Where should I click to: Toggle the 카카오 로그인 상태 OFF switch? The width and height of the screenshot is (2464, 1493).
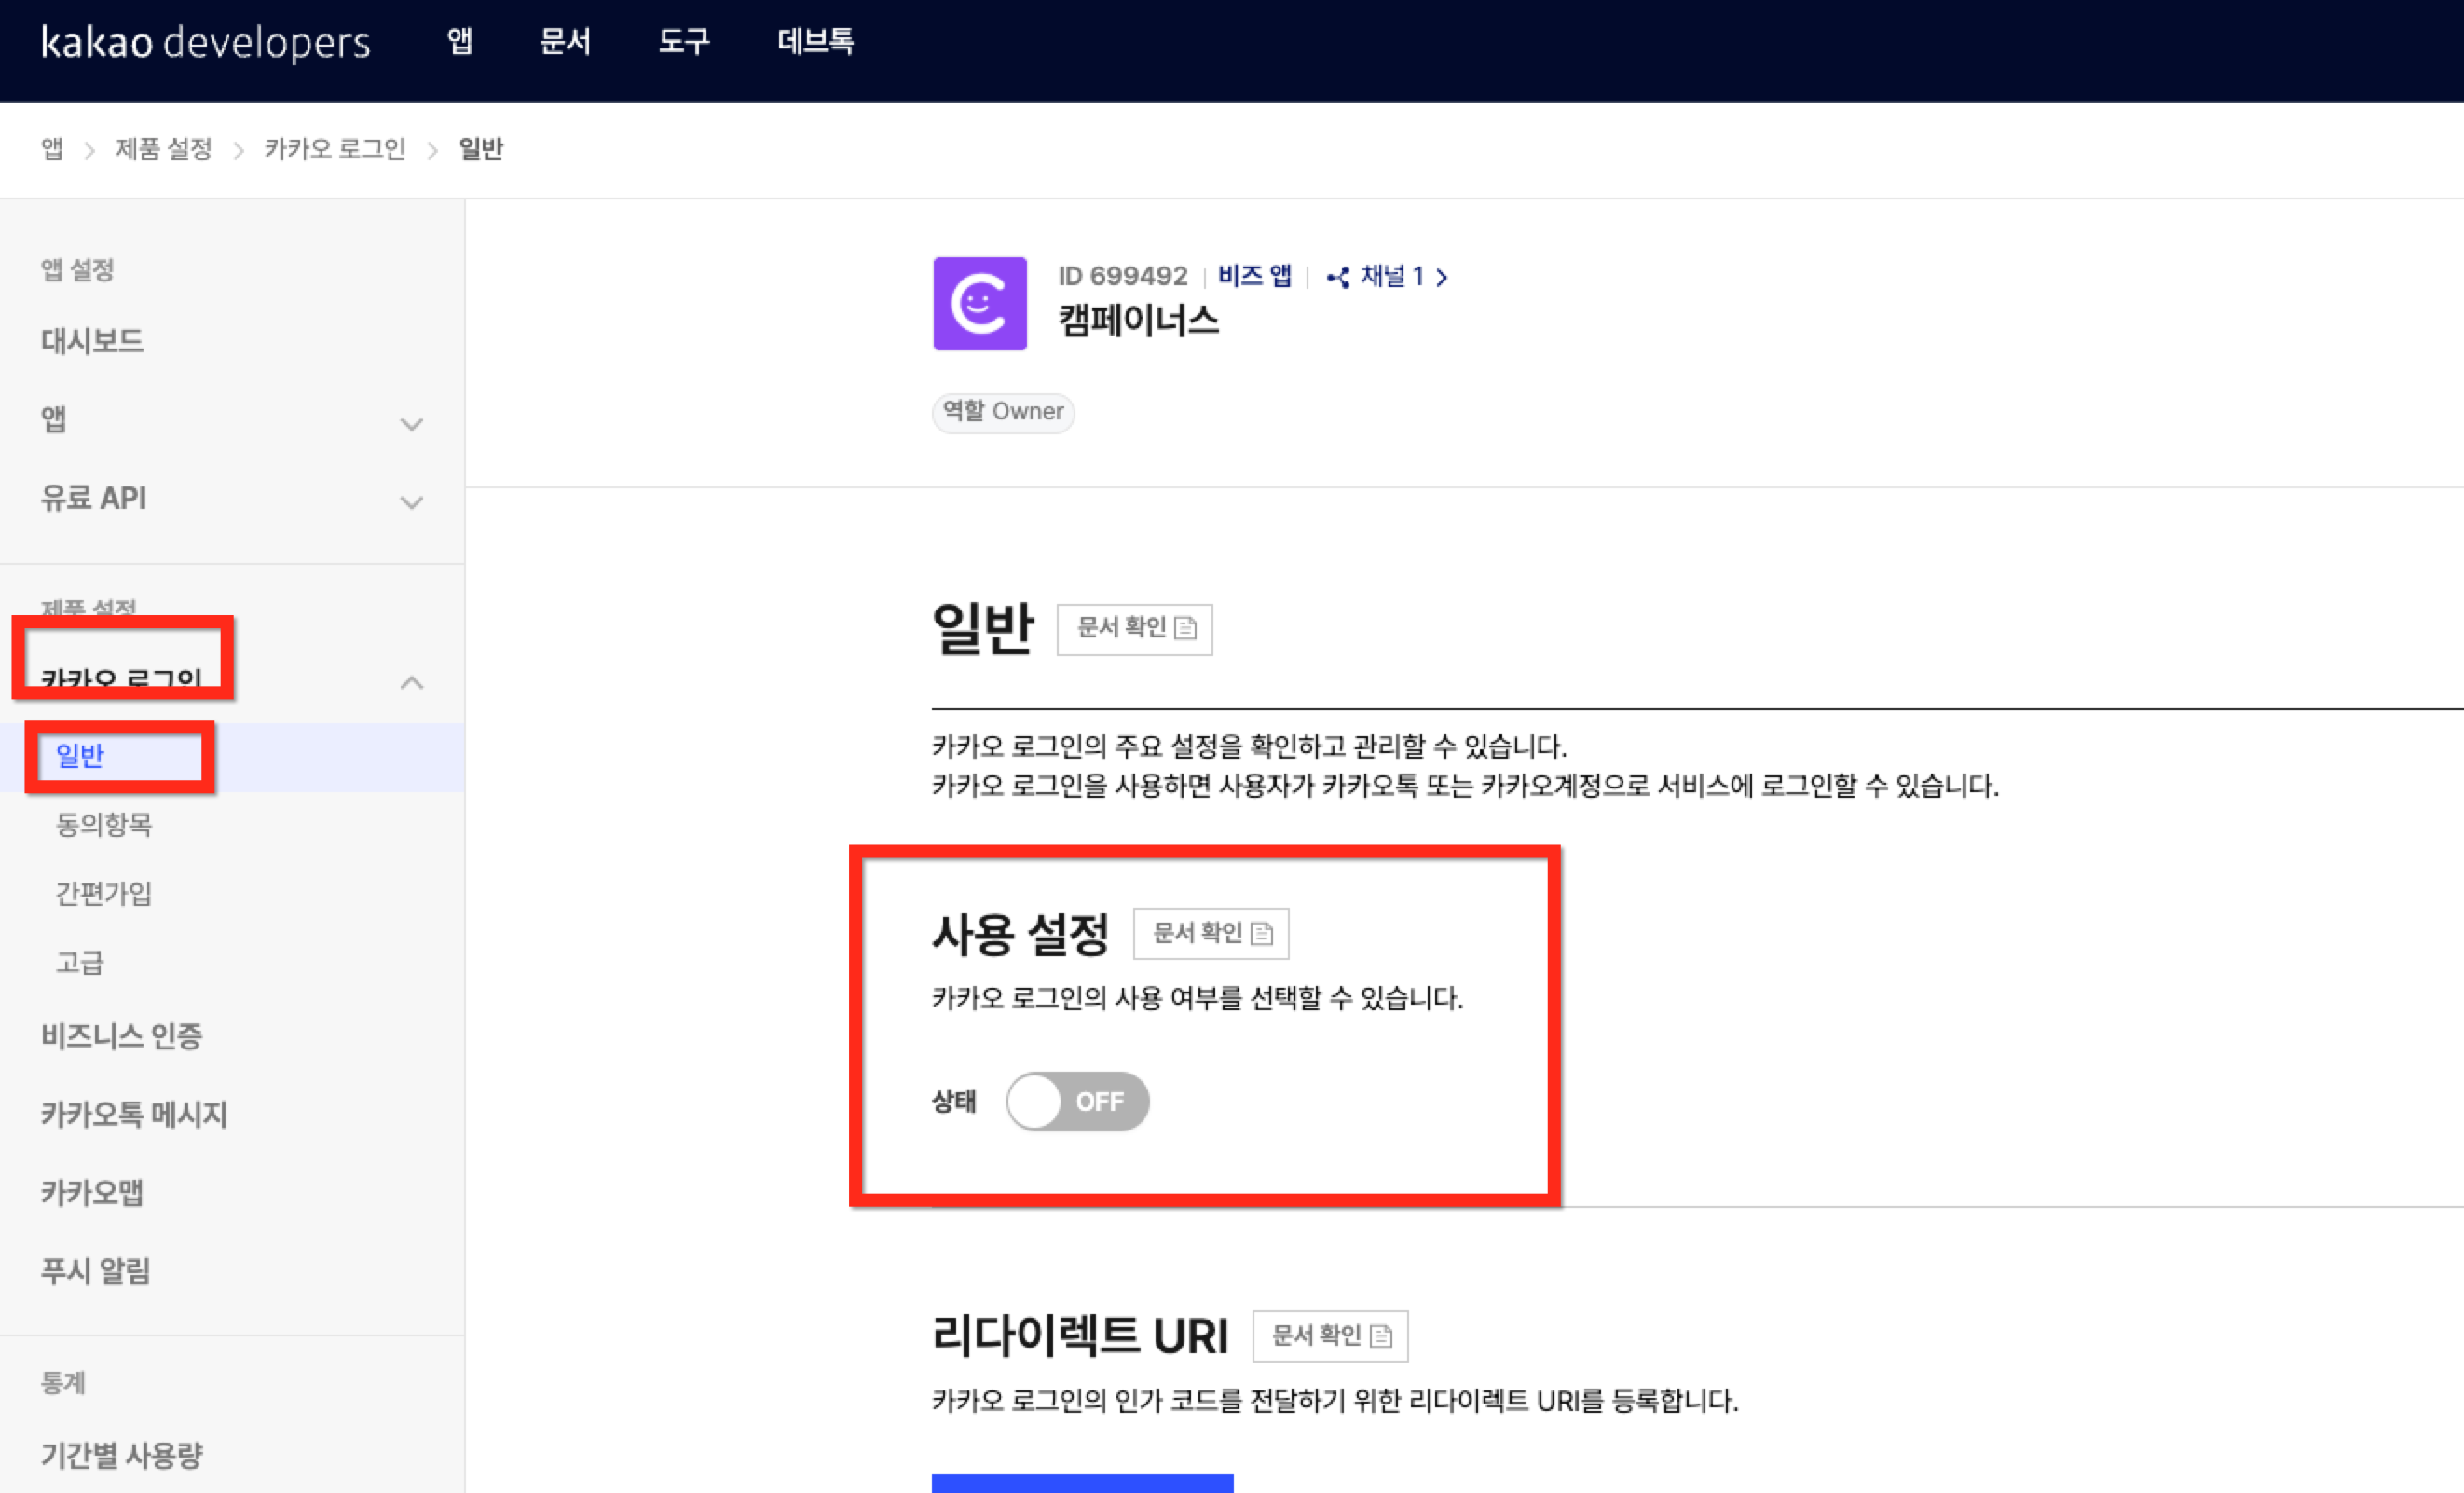(1077, 1101)
